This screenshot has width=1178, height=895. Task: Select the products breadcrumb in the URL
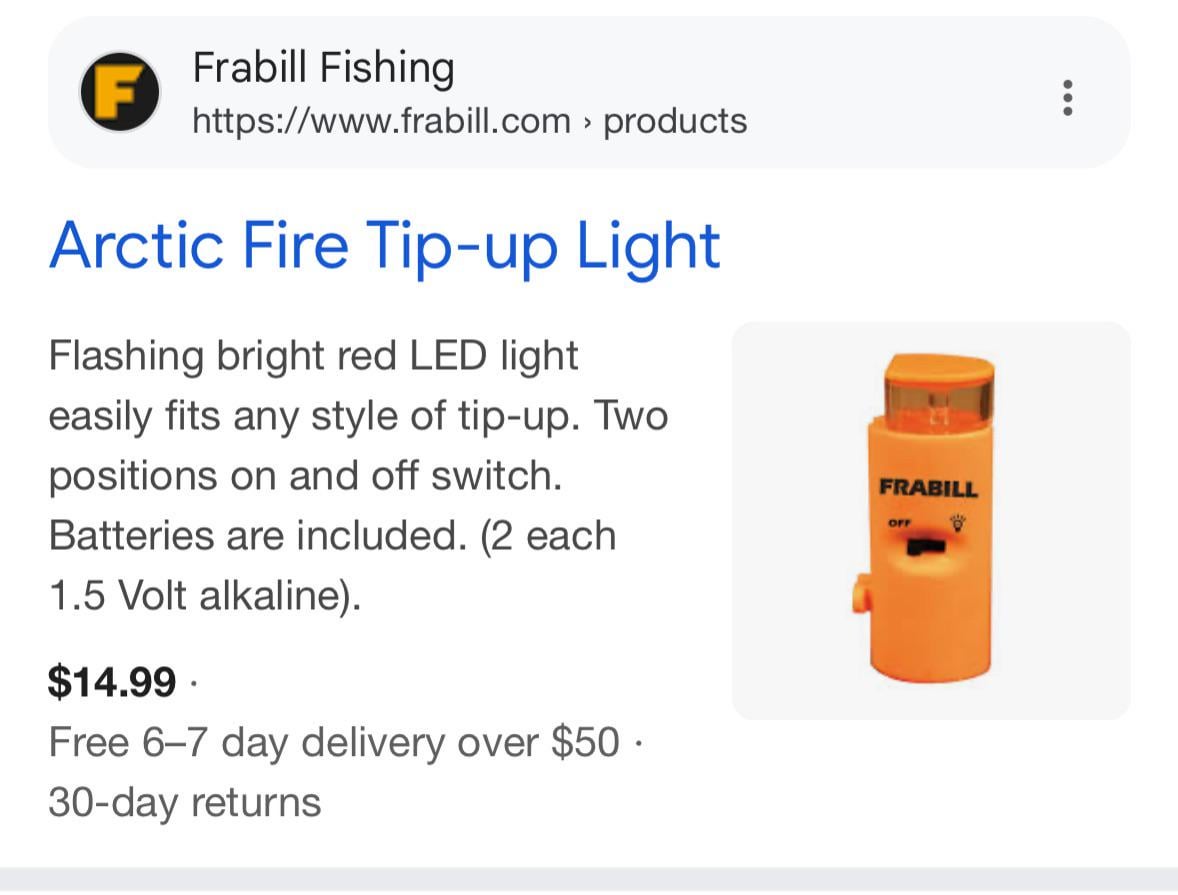coord(676,121)
